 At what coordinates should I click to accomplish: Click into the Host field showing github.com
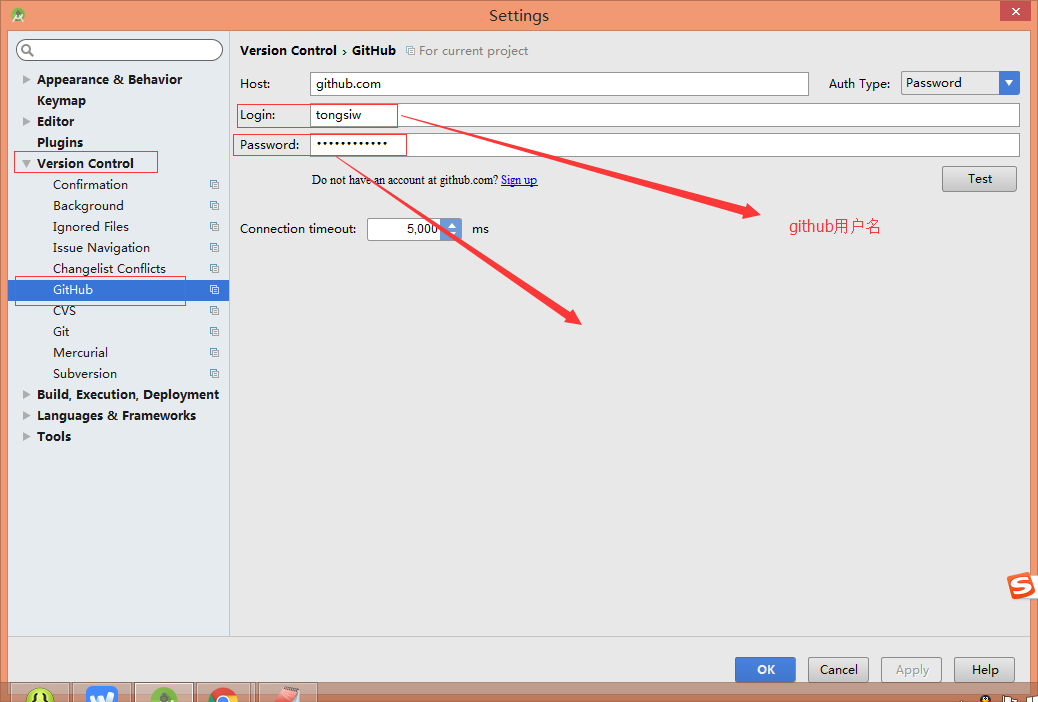[559, 84]
